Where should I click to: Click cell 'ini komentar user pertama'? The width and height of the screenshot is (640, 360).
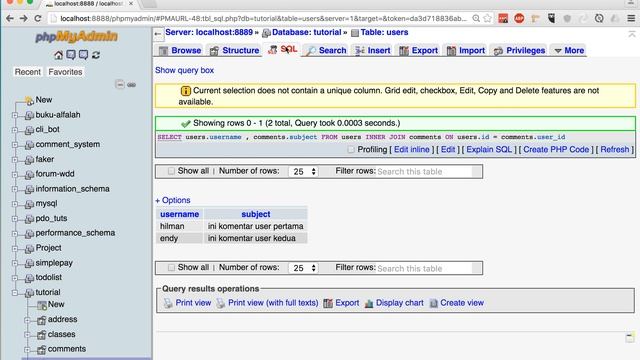256,226
